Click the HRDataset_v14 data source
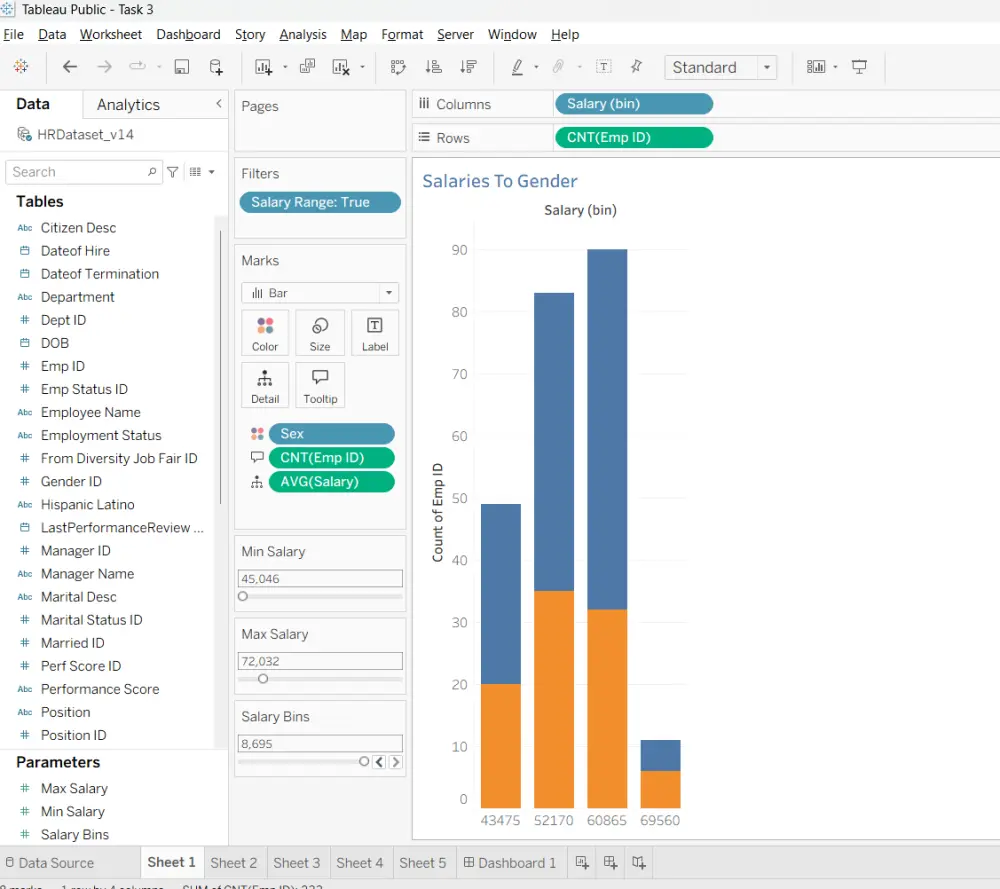The image size is (1000, 889). pos(75,135)
